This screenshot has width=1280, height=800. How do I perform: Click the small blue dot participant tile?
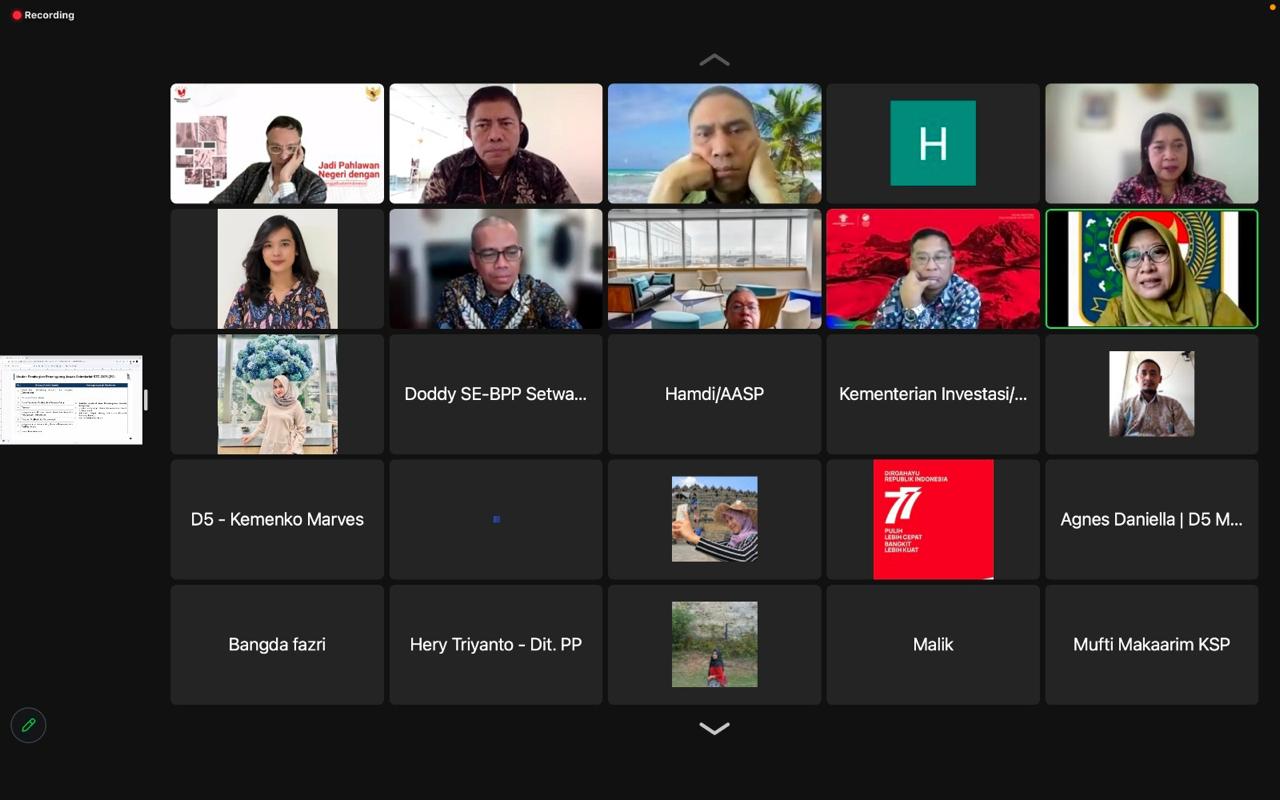coord(496,519)
